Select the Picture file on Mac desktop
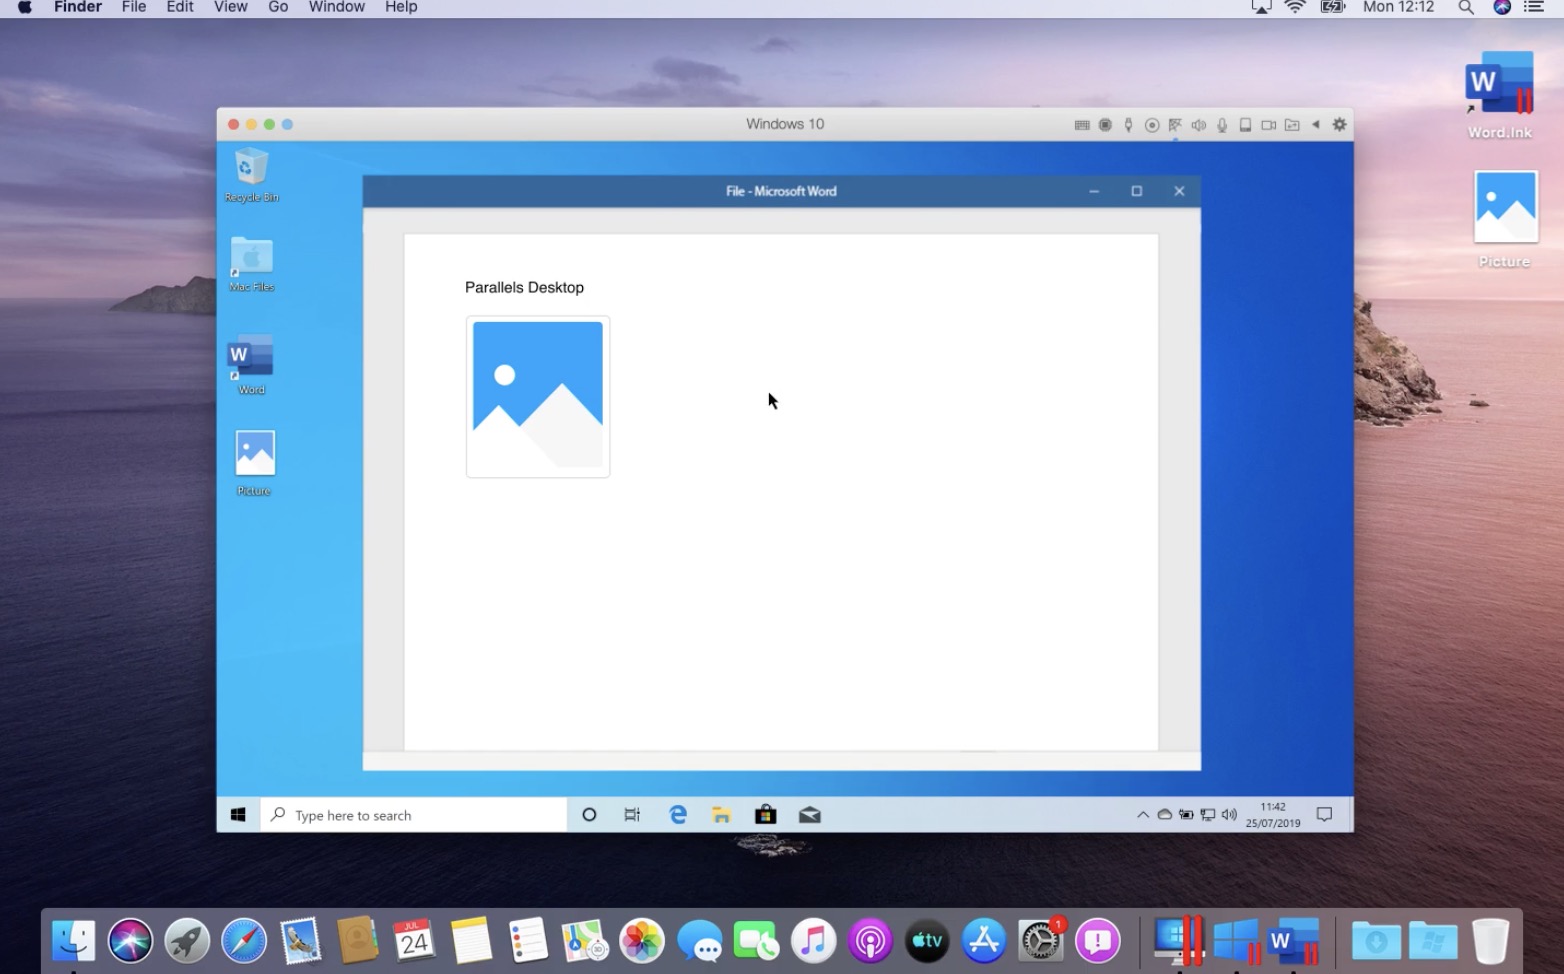Viewport: 1564px width, 974px height. pyautogui.click(x=1505, y=220)
